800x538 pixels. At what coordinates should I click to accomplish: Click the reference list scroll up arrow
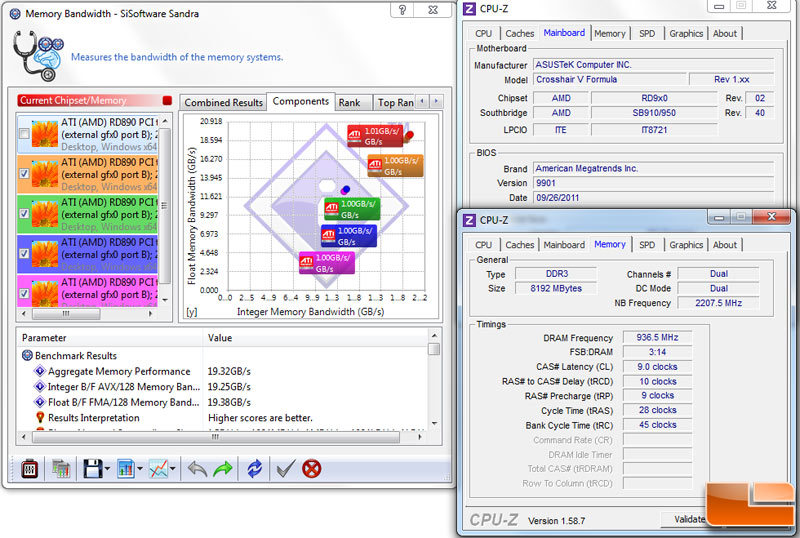pyautogui.click(x=164, y=121)
